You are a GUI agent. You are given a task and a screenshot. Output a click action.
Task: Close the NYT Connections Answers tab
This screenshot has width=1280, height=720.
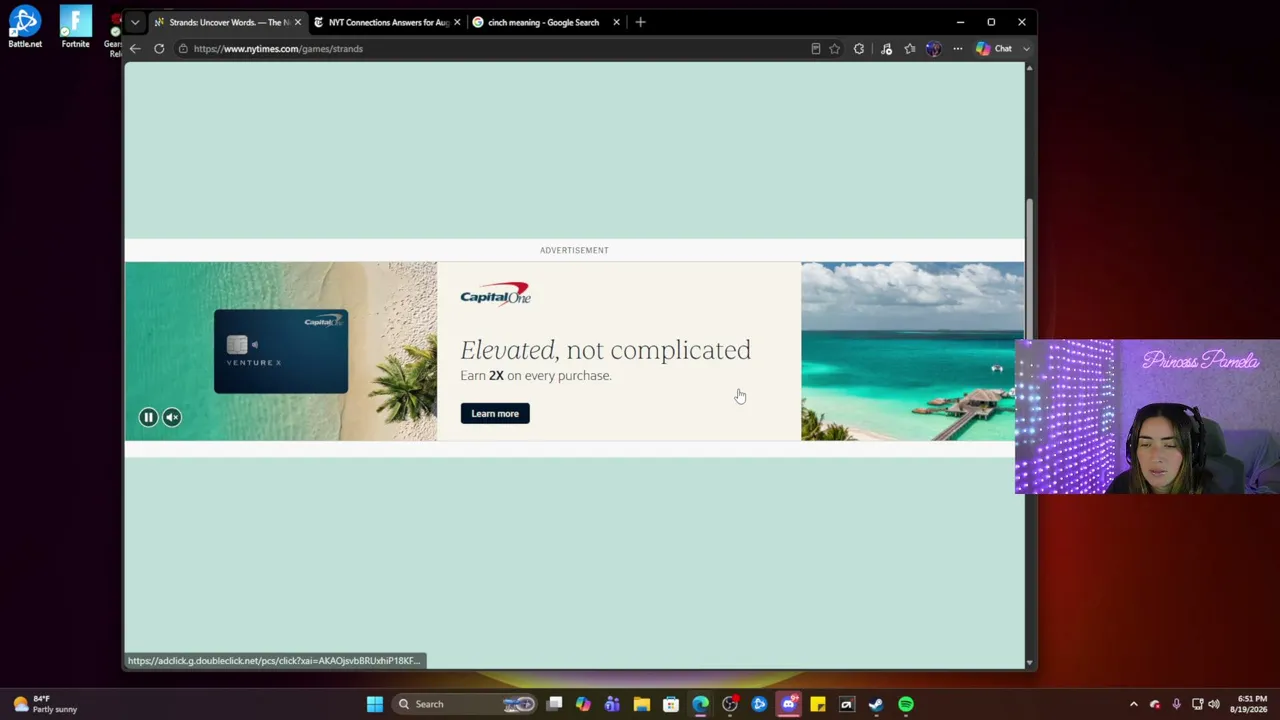(457, 22)
